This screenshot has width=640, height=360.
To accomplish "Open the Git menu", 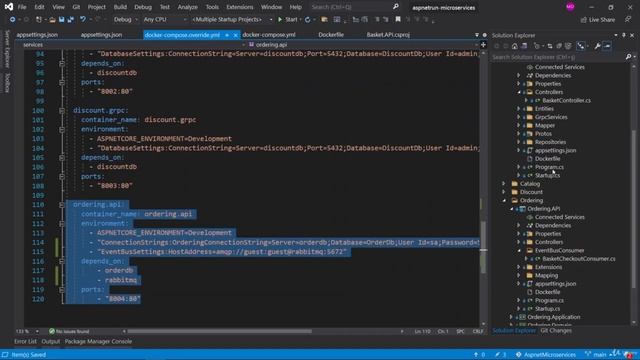I will (76, 7).
